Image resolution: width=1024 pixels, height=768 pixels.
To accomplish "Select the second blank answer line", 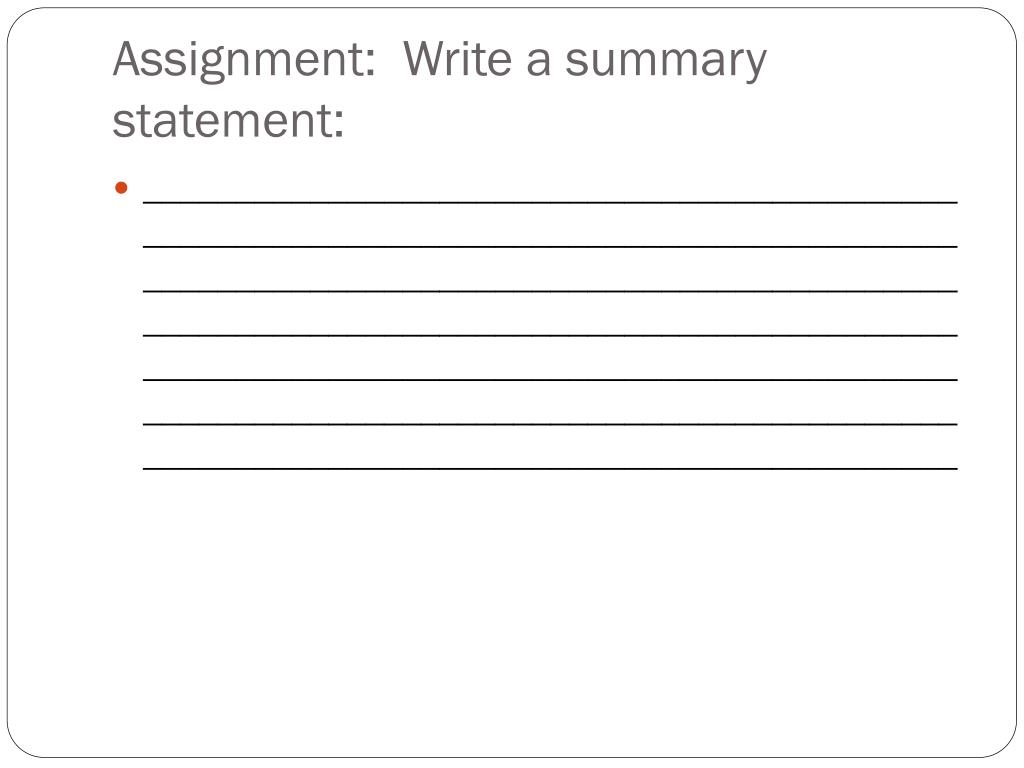I will point(550,244).
